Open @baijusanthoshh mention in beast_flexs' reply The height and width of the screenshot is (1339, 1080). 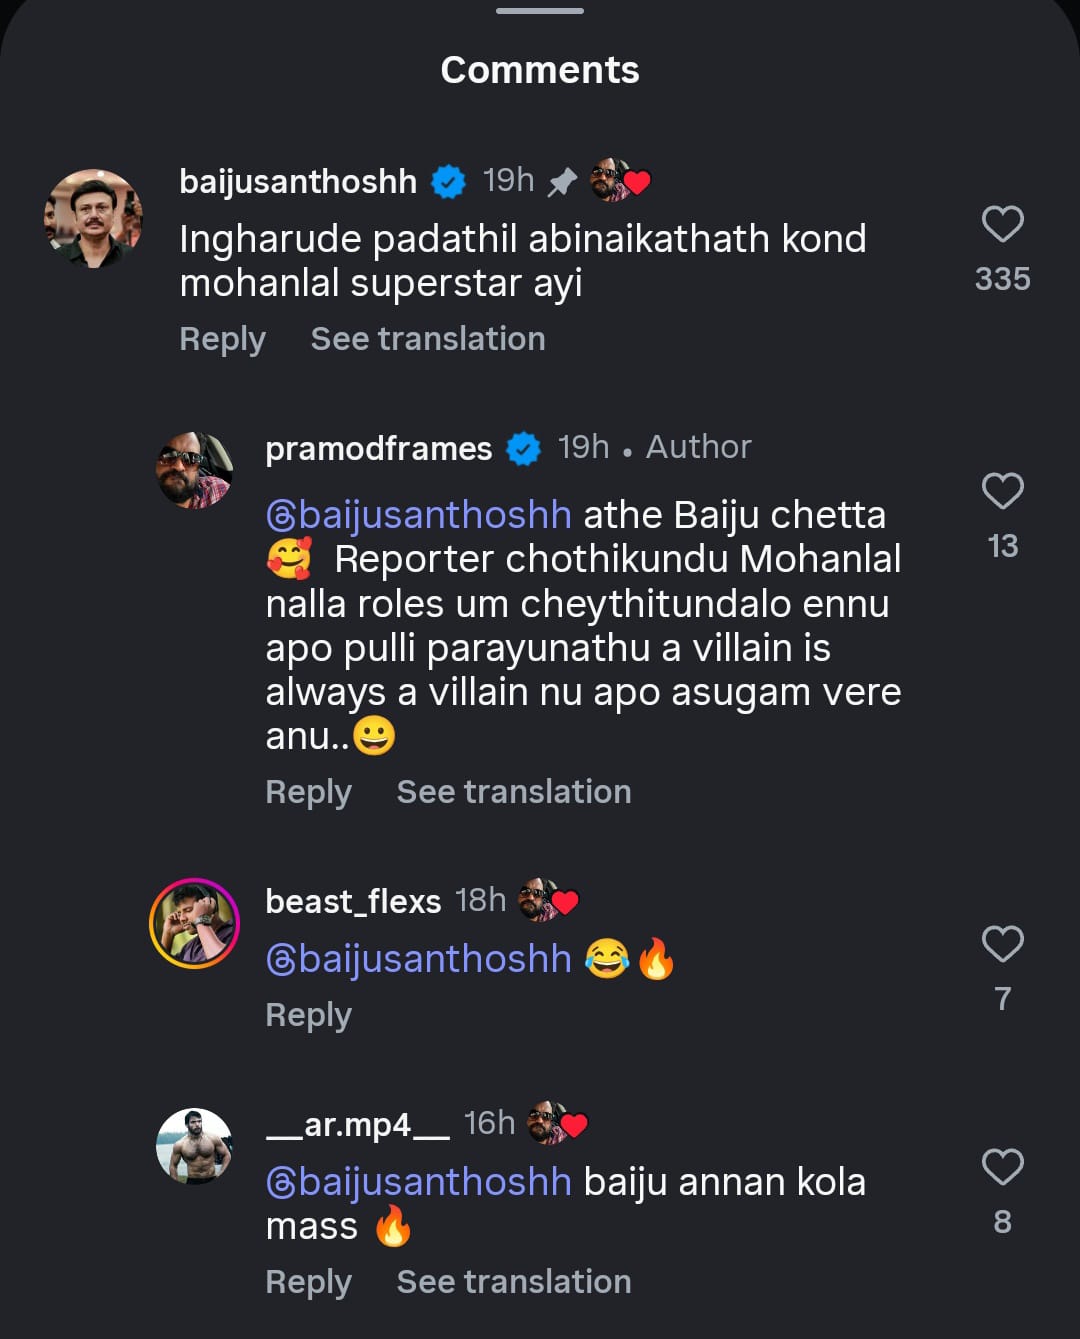(x=419, y=959)
